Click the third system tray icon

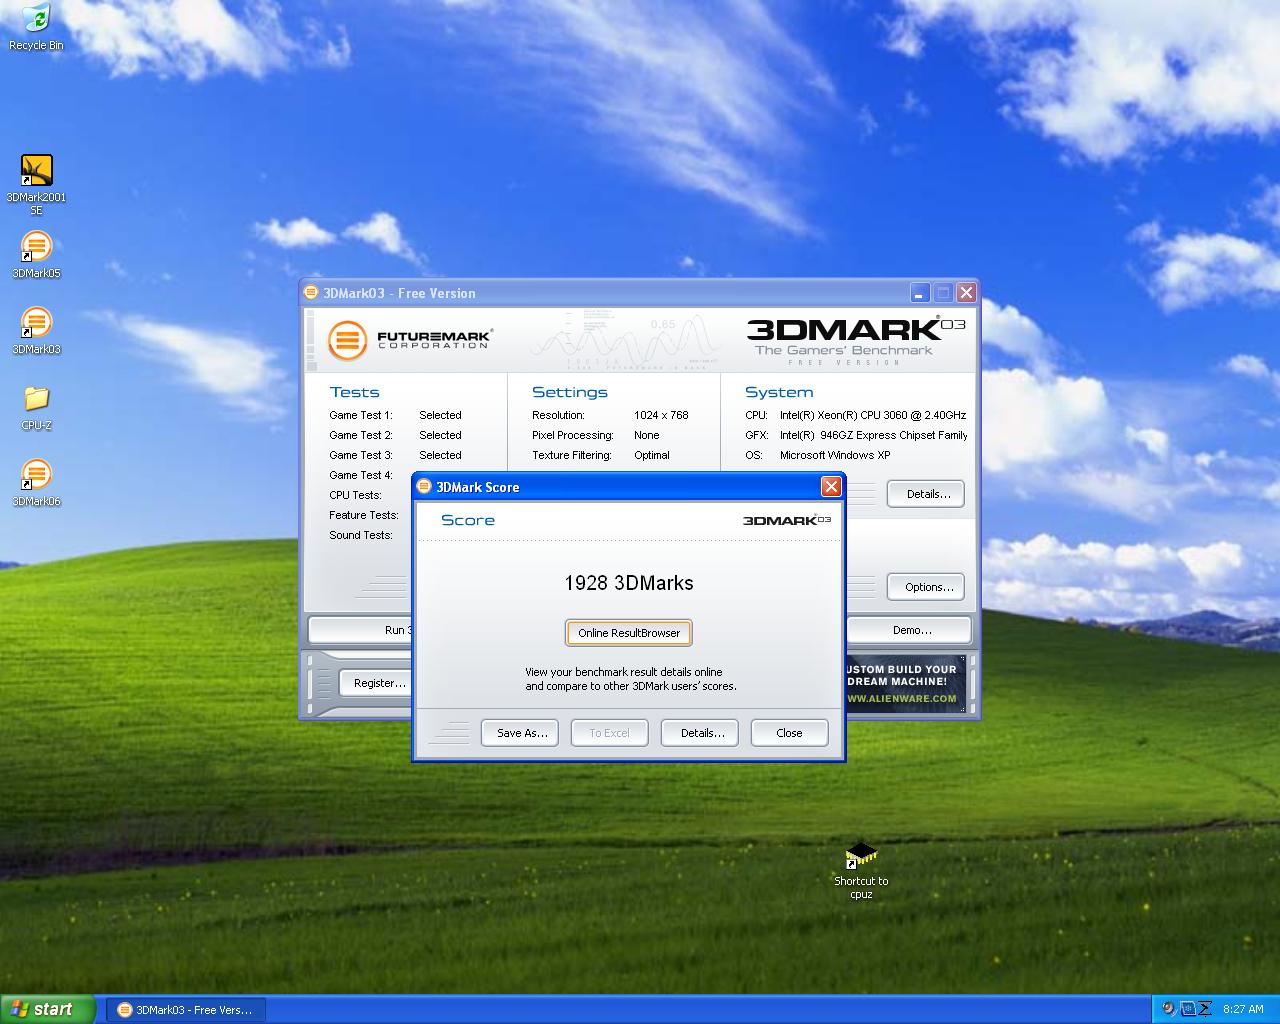point(1205,1009)
